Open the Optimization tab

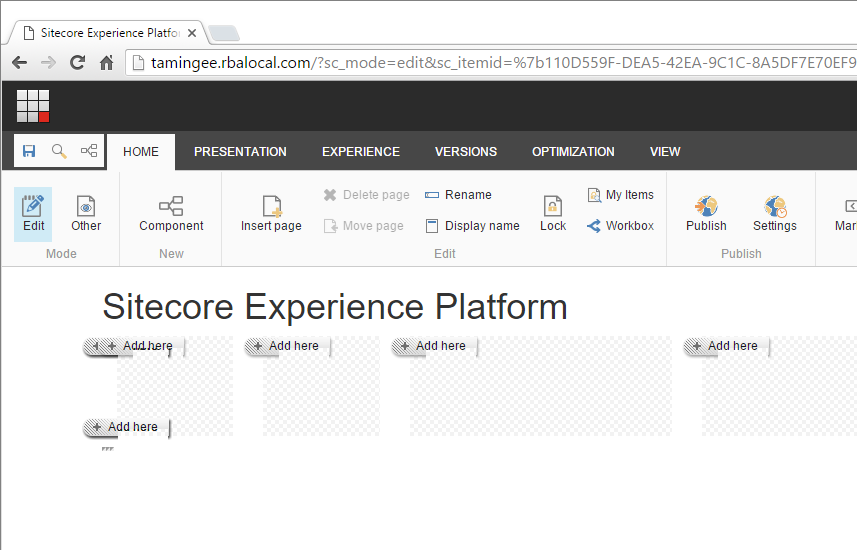pos(573,152)
